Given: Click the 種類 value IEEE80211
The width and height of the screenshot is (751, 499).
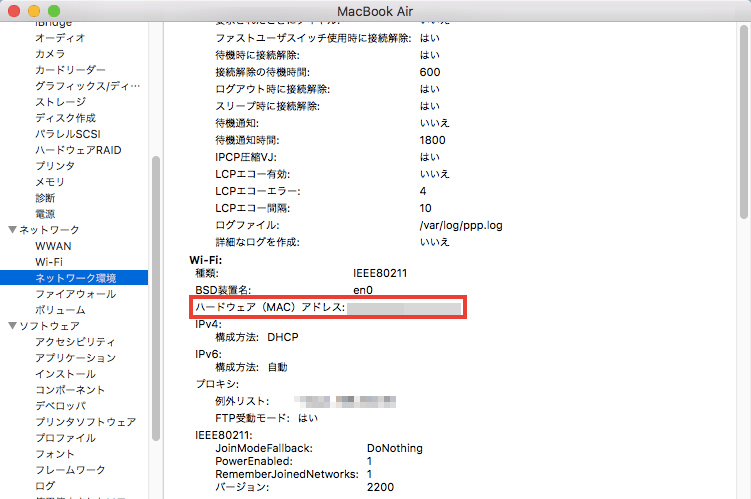Looking at the screenshot, I should coord(380,273).
